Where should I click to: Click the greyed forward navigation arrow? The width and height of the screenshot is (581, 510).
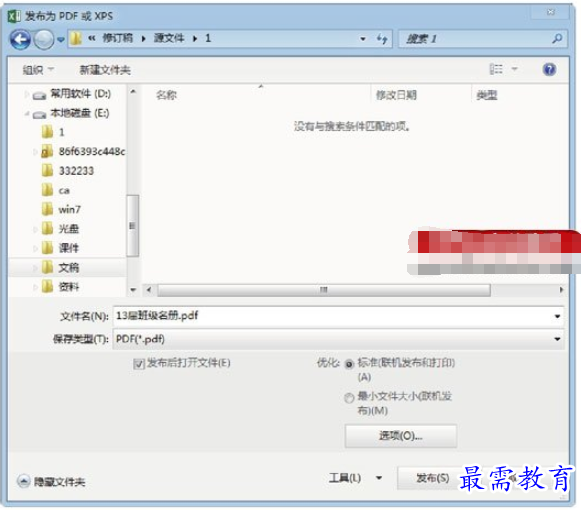pos(44,39)
